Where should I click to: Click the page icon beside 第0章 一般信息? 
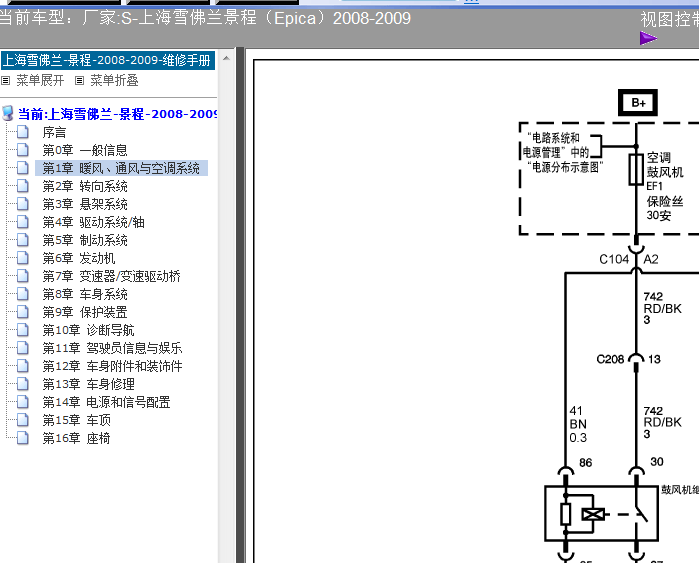click(23, 150)
